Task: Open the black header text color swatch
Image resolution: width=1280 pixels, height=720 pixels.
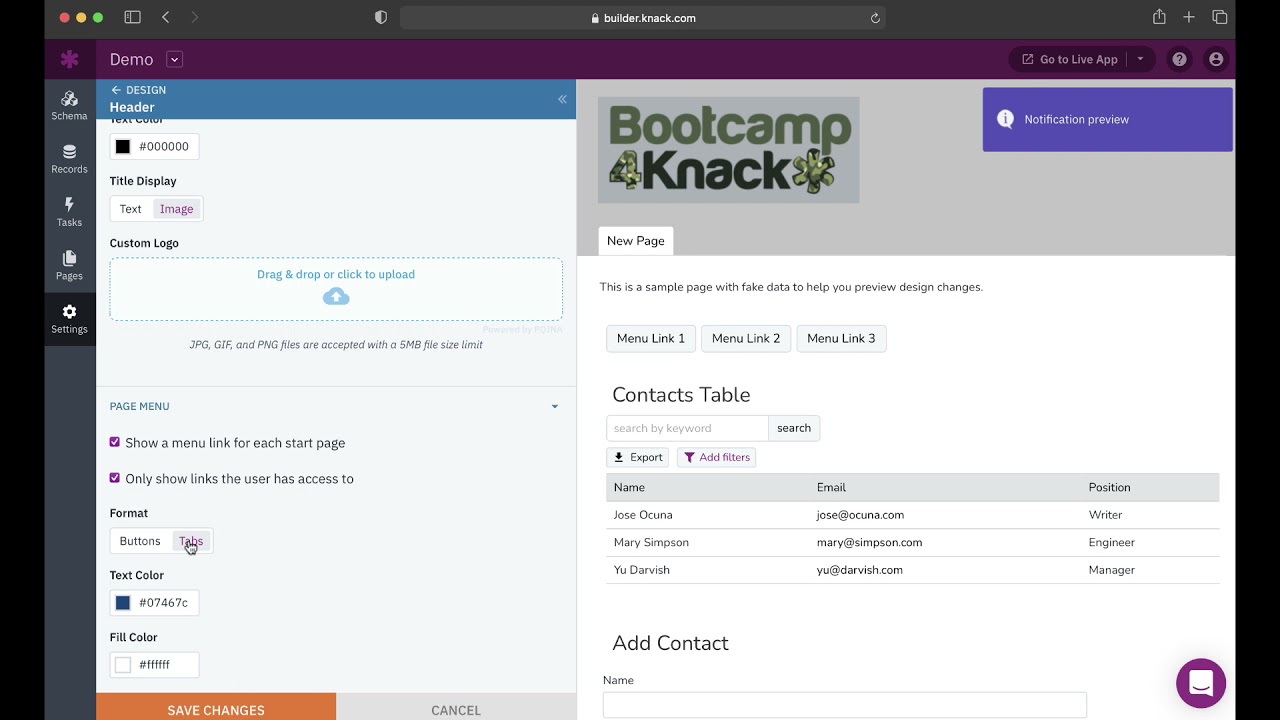Action: pos(123,146)
